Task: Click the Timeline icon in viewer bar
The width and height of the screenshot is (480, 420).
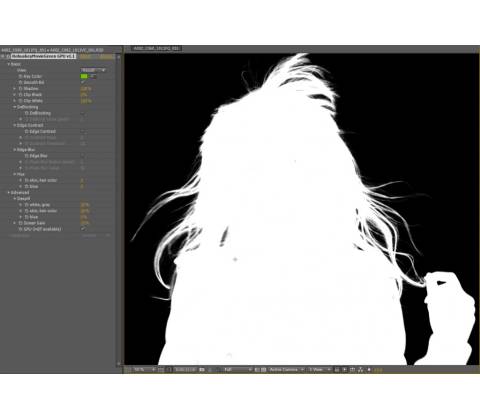Action: [352, 370]
